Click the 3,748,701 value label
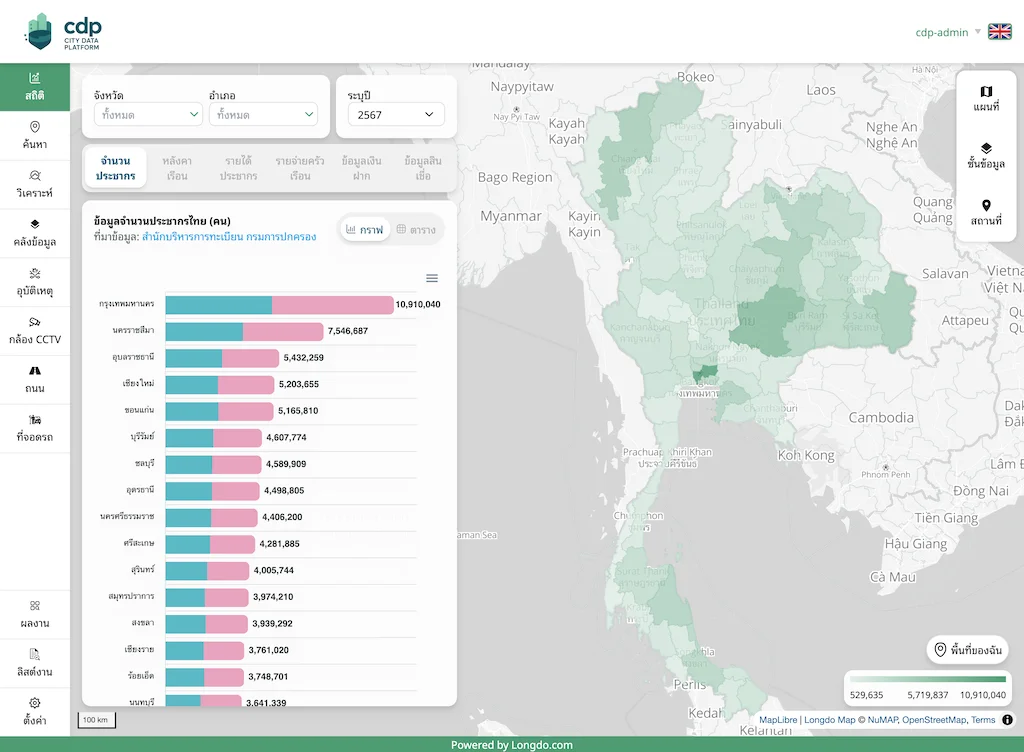The width and height of the screenshot is (1024, 752). point(268,677)
